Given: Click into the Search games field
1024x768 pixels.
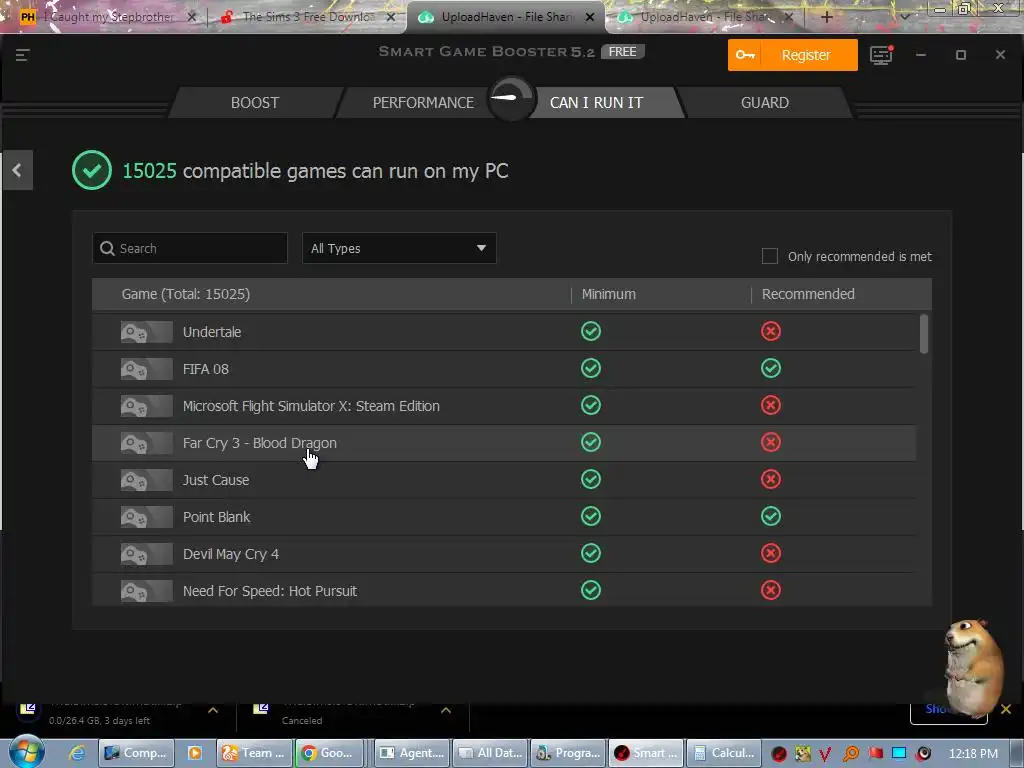Looking at the screenshot, I should 190,248.
